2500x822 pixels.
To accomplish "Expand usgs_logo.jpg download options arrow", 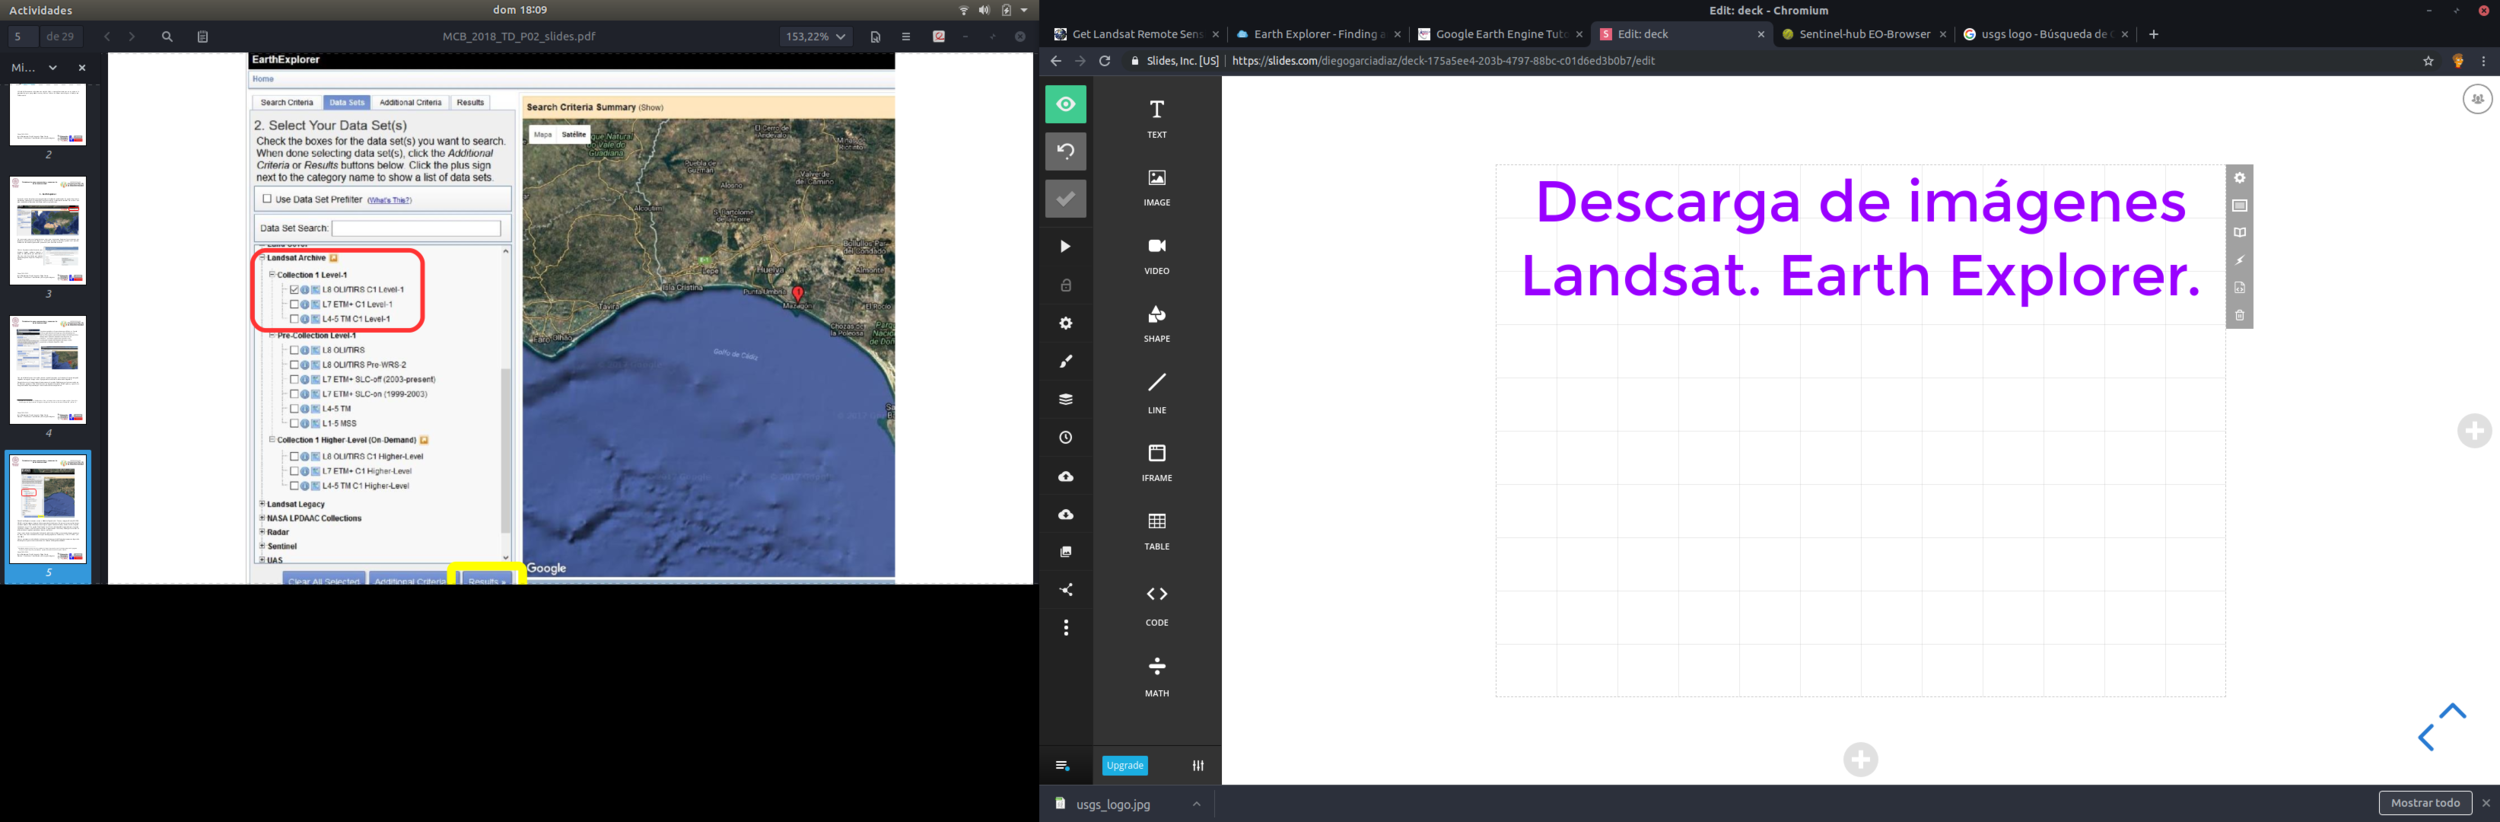I will (1196, 804).
